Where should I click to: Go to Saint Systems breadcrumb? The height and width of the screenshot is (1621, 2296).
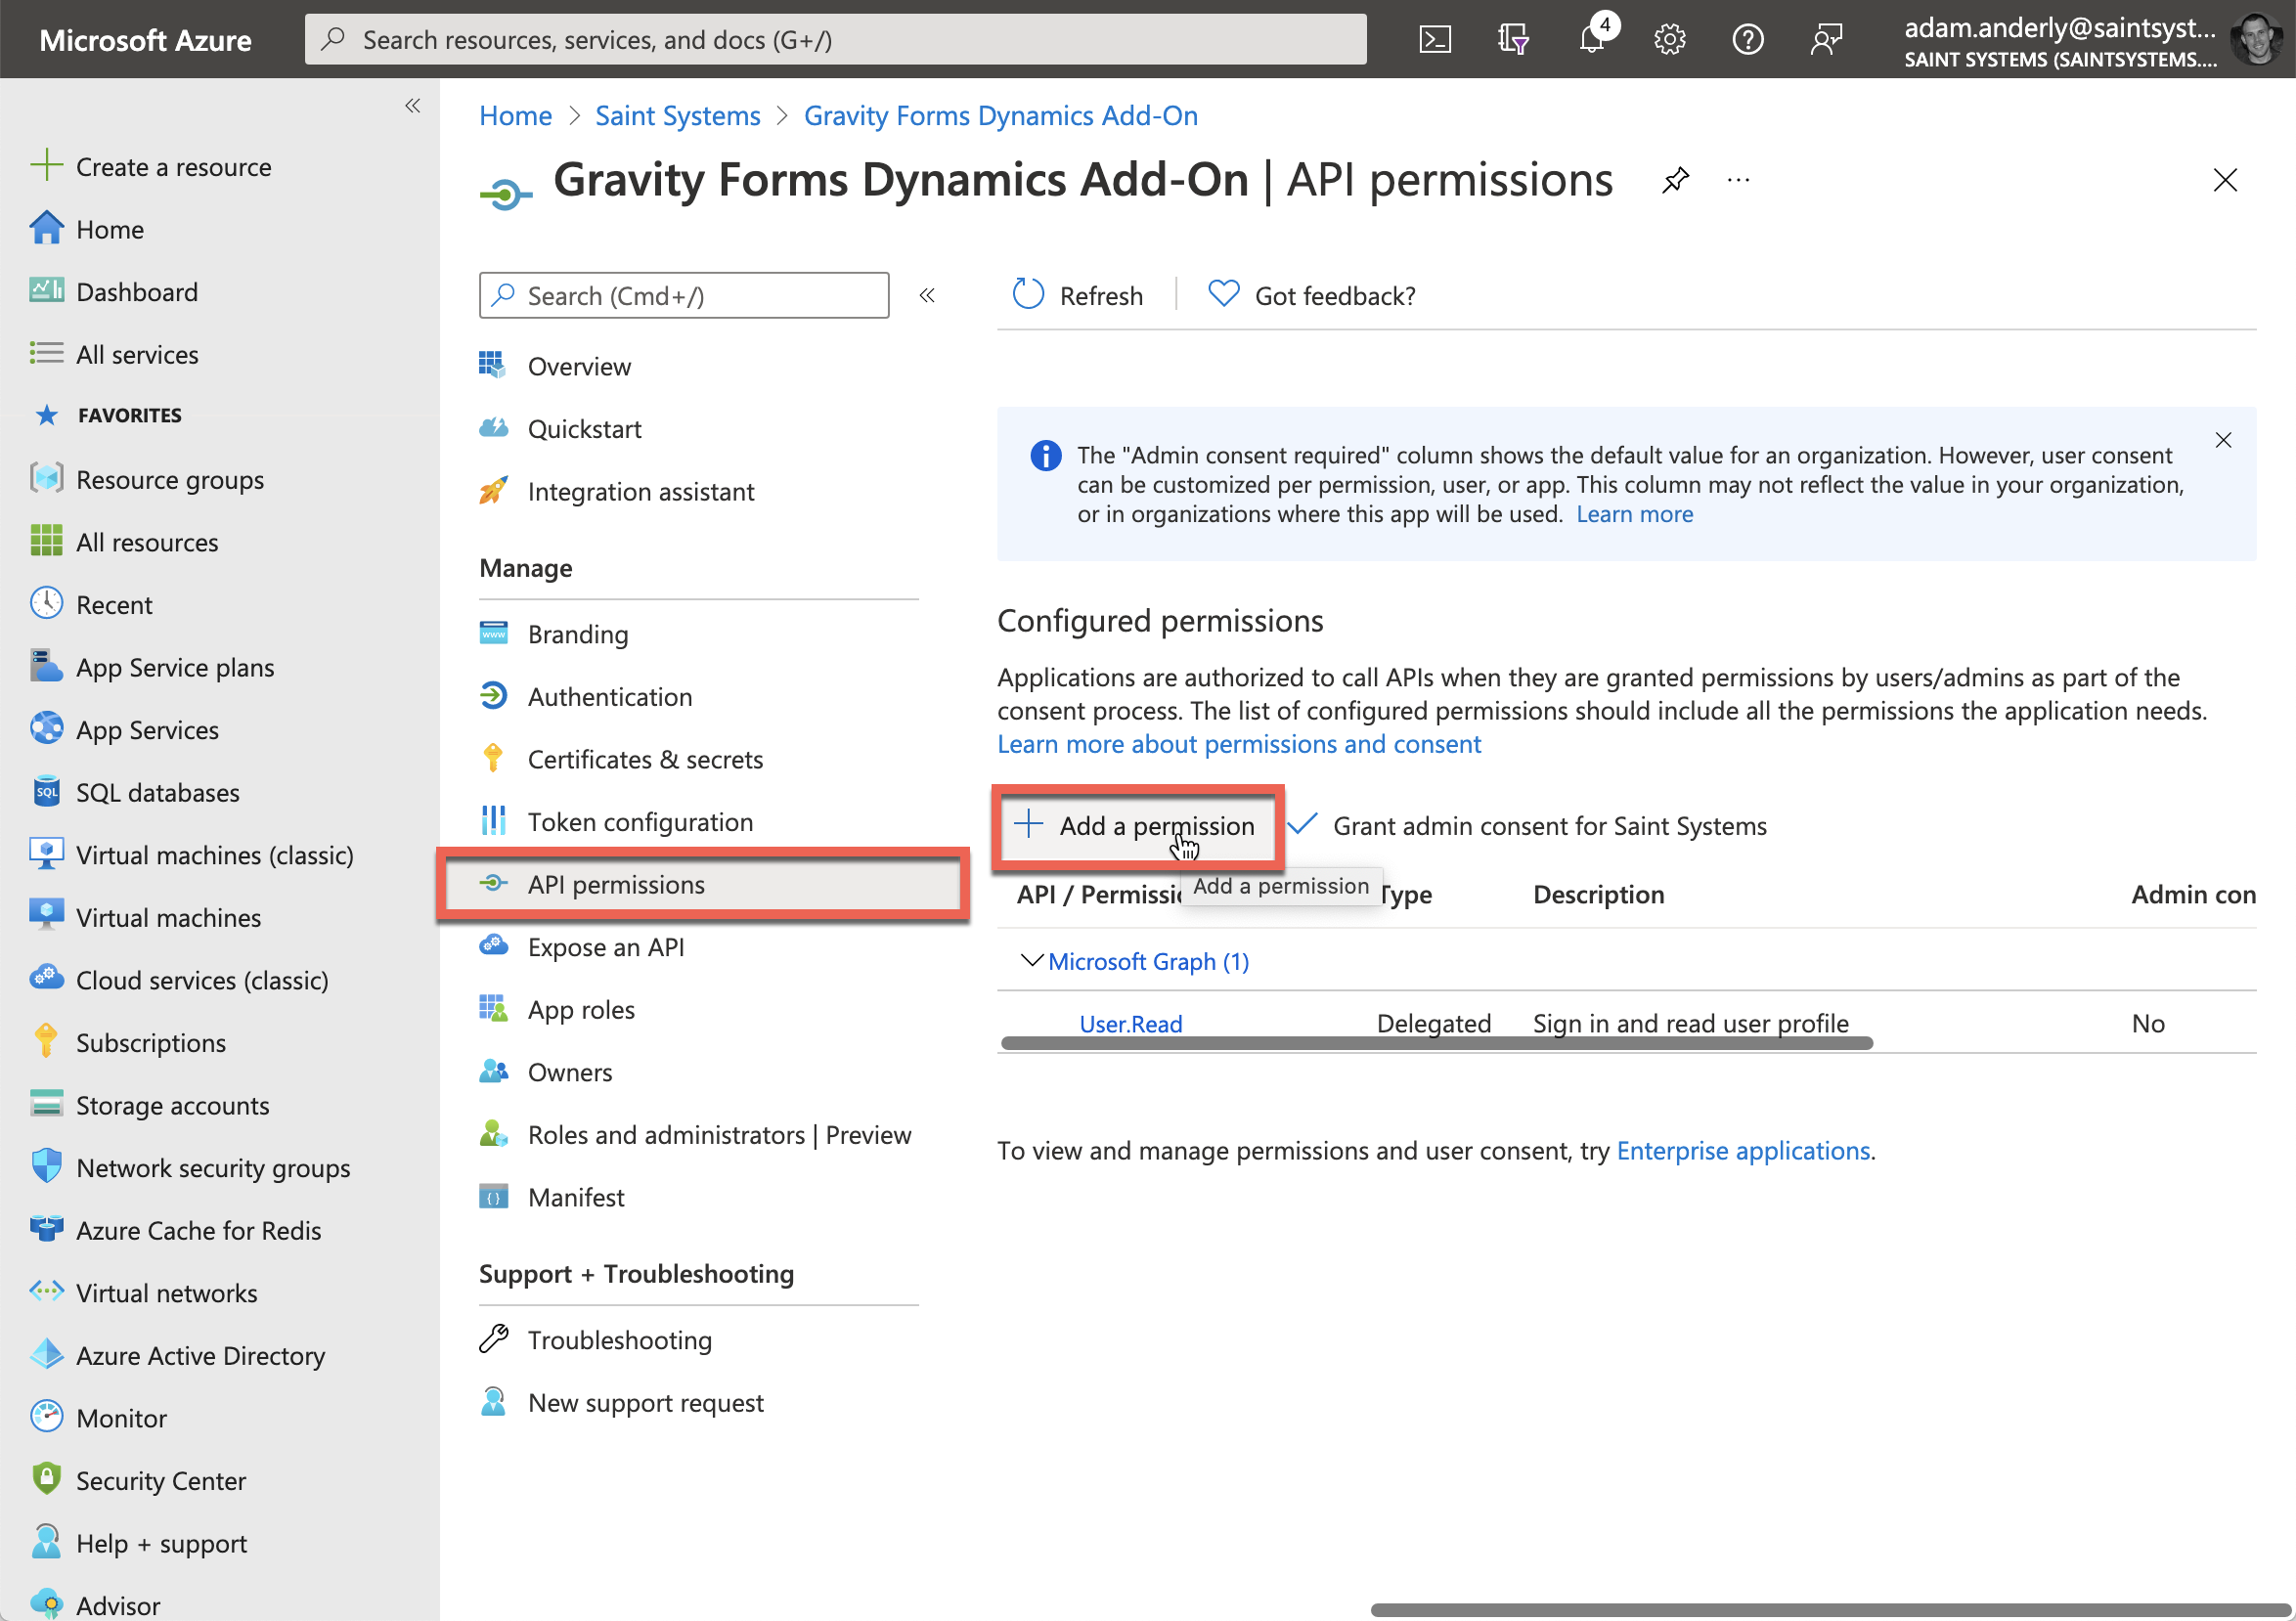point(678,116)
